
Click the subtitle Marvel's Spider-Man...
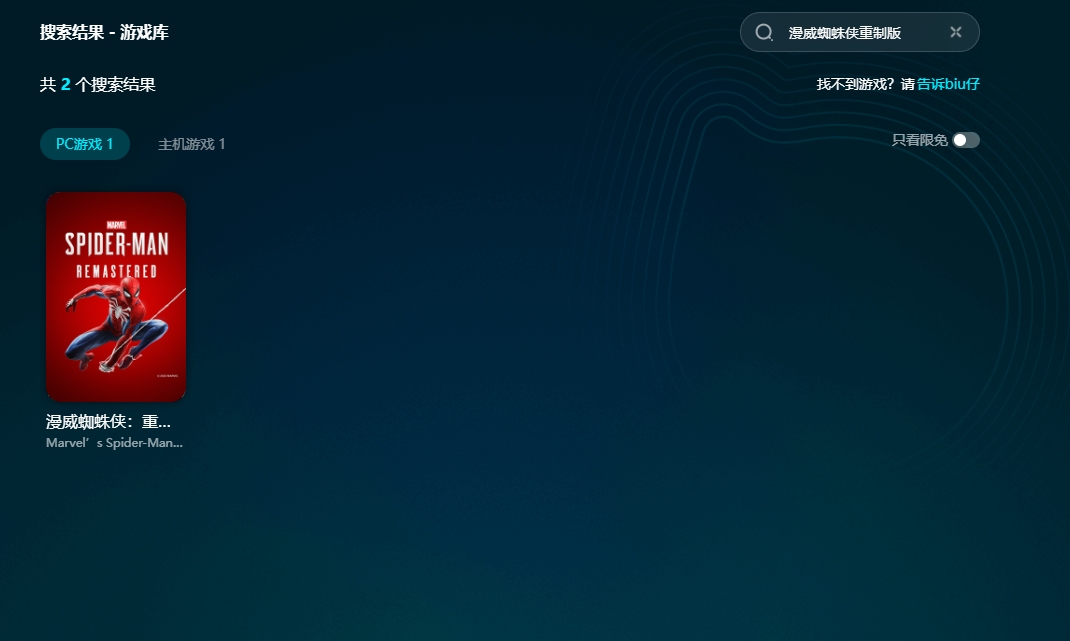114,442
